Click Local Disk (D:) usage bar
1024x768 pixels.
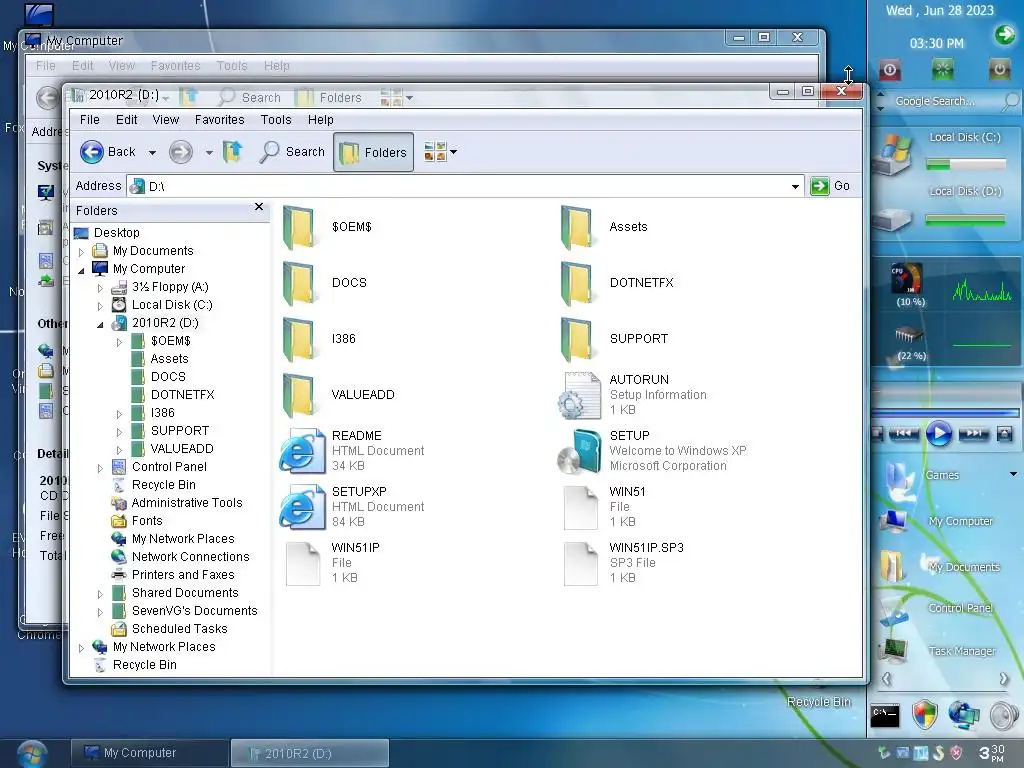coord(966,220)
